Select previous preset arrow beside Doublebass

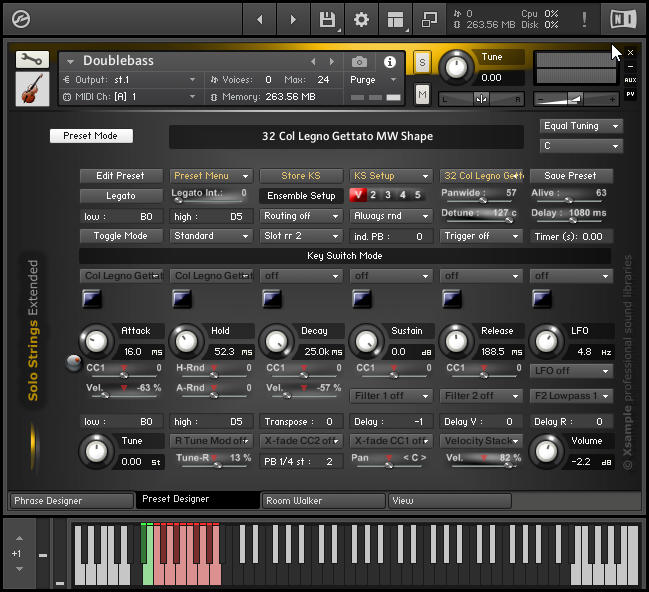tap(313, 62)
